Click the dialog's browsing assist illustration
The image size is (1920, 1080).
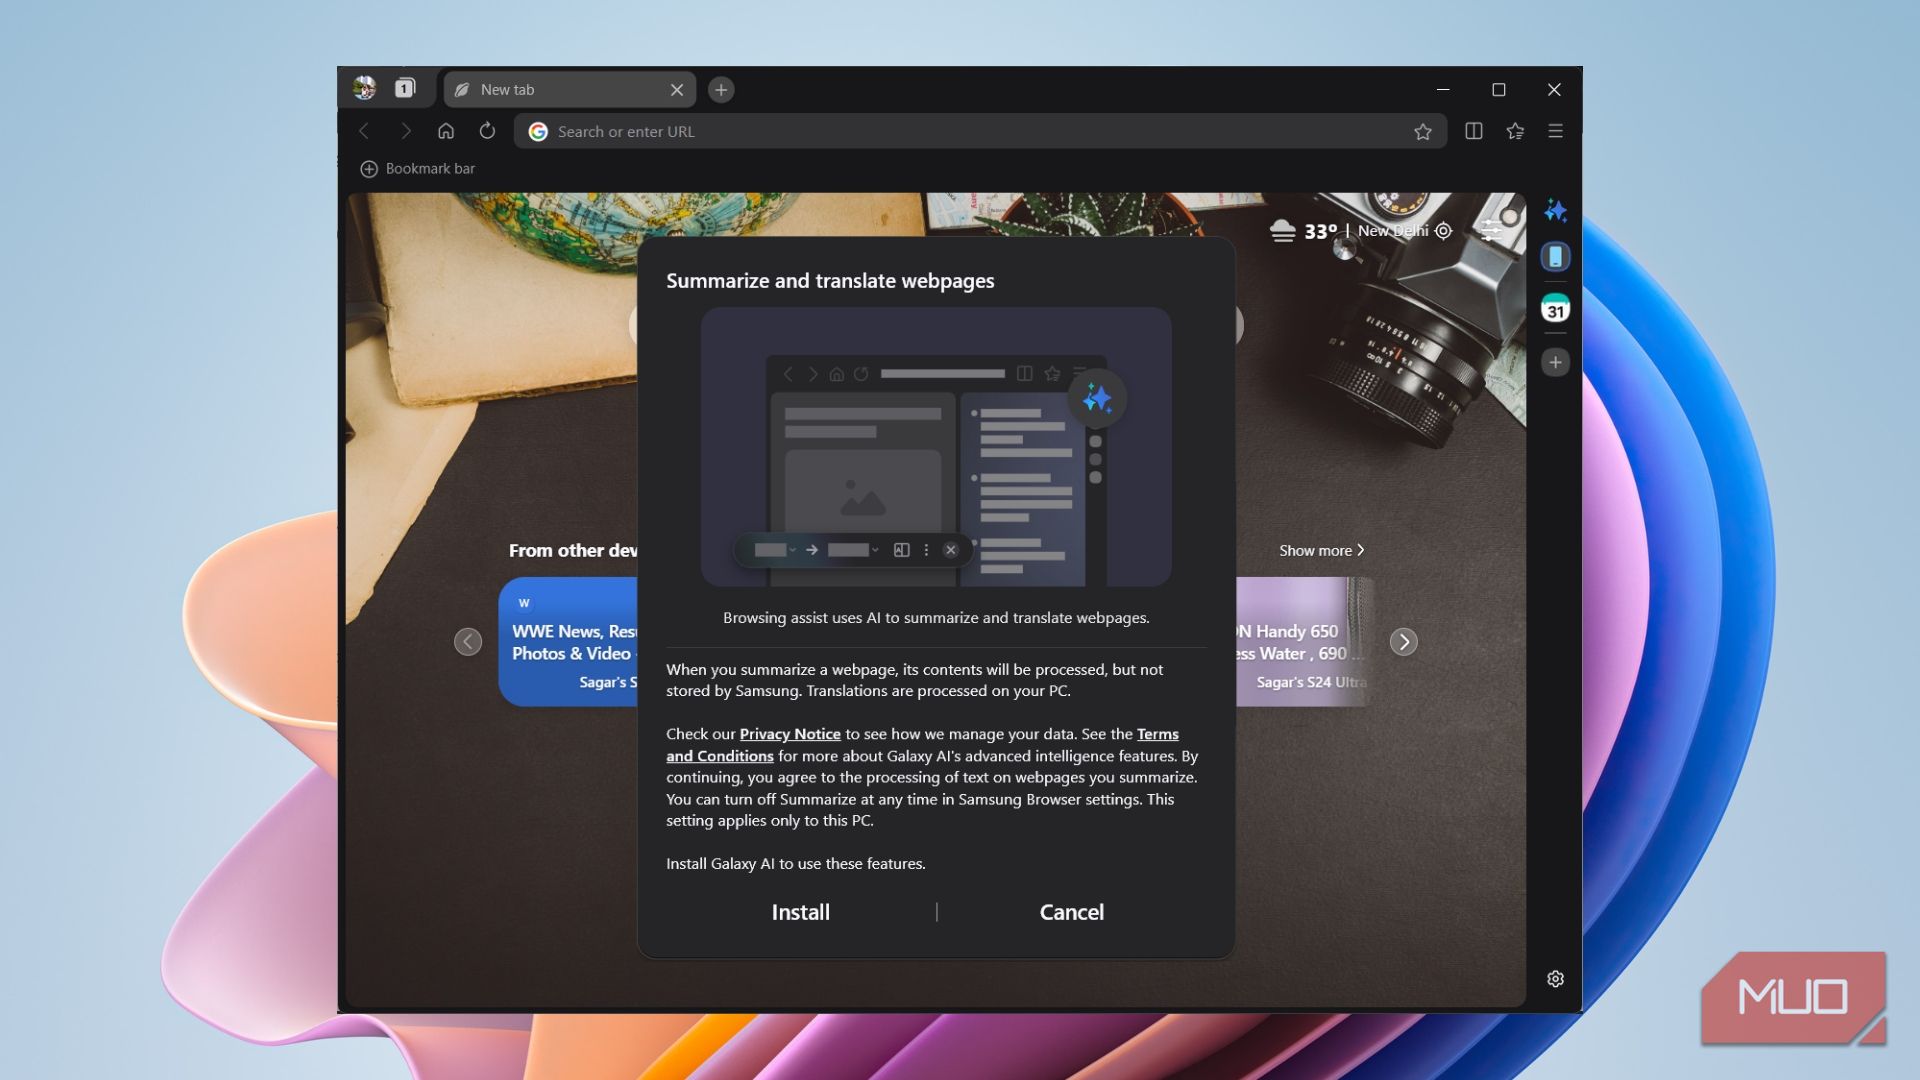pos(936,447)
